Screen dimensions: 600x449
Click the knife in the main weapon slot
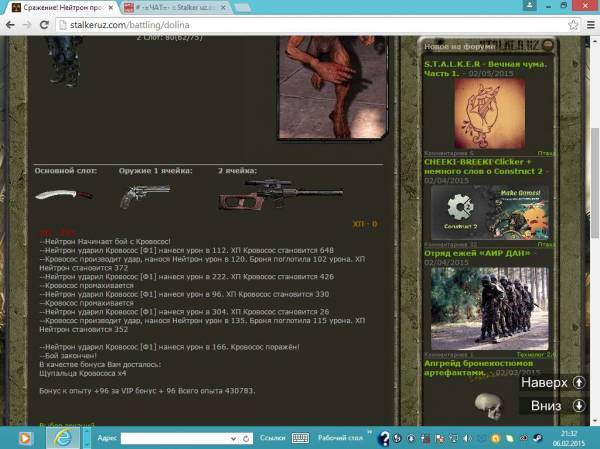tap(64, 191)
